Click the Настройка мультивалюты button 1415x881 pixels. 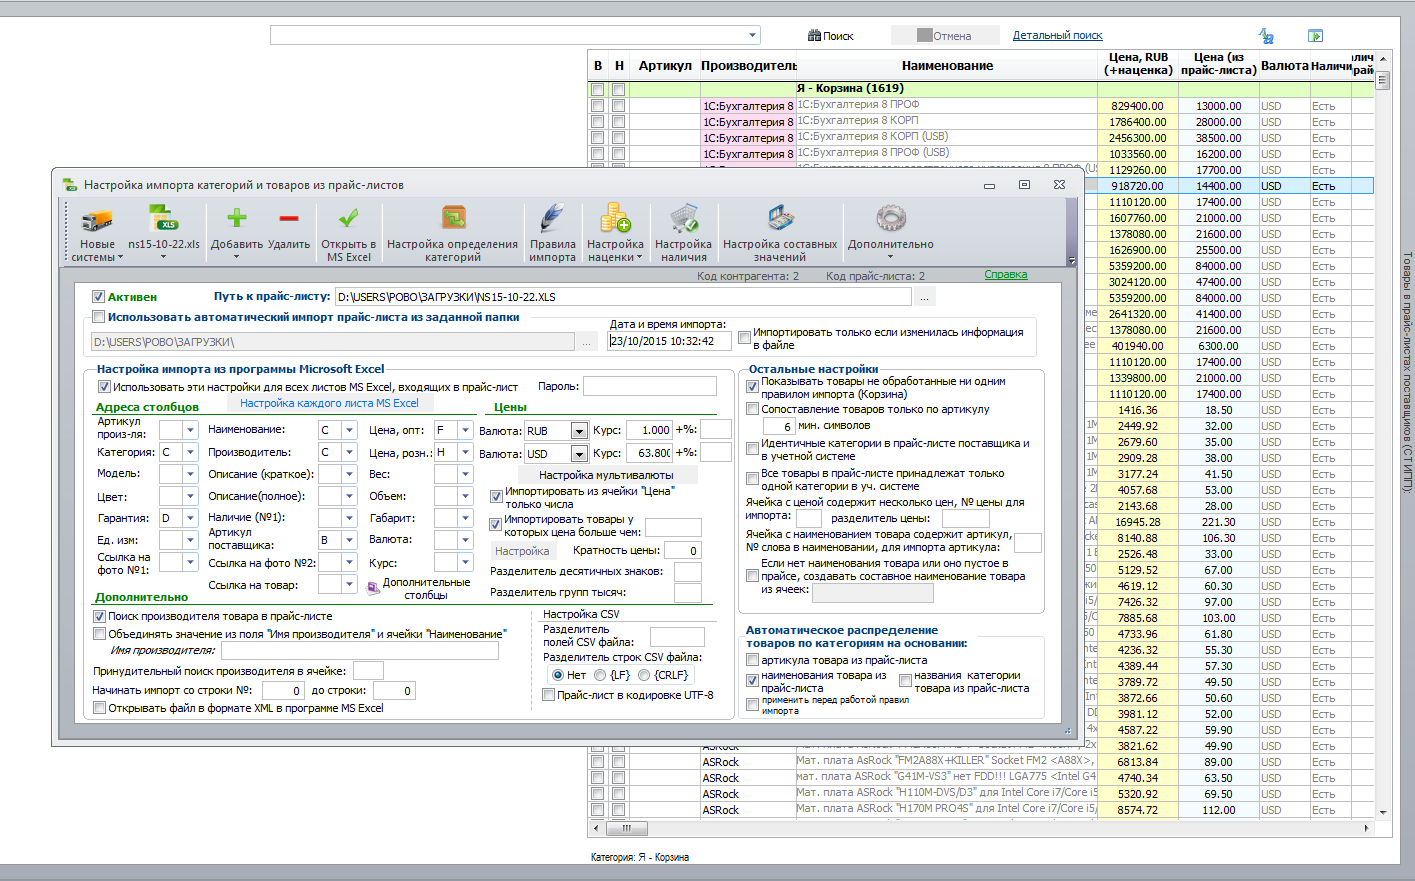(606, 475)
